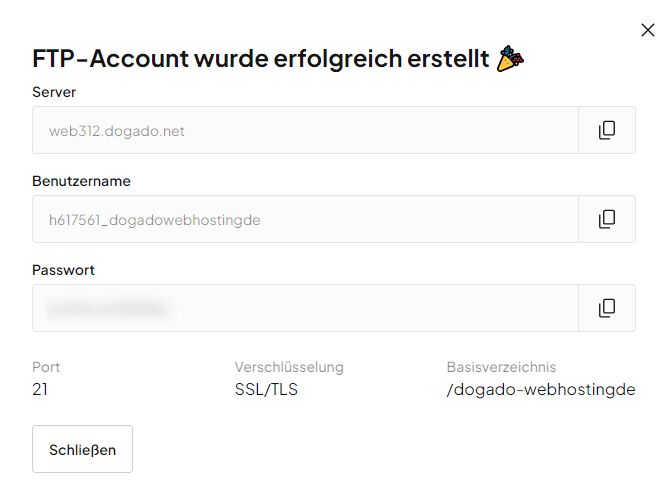Click the Benutzername label
The height and width of the screenshot is (497, 670).
click(x=81, y=181)
